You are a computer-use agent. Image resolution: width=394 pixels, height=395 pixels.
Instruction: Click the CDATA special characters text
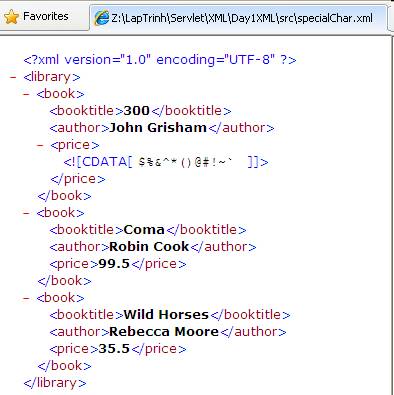[185, 162]
